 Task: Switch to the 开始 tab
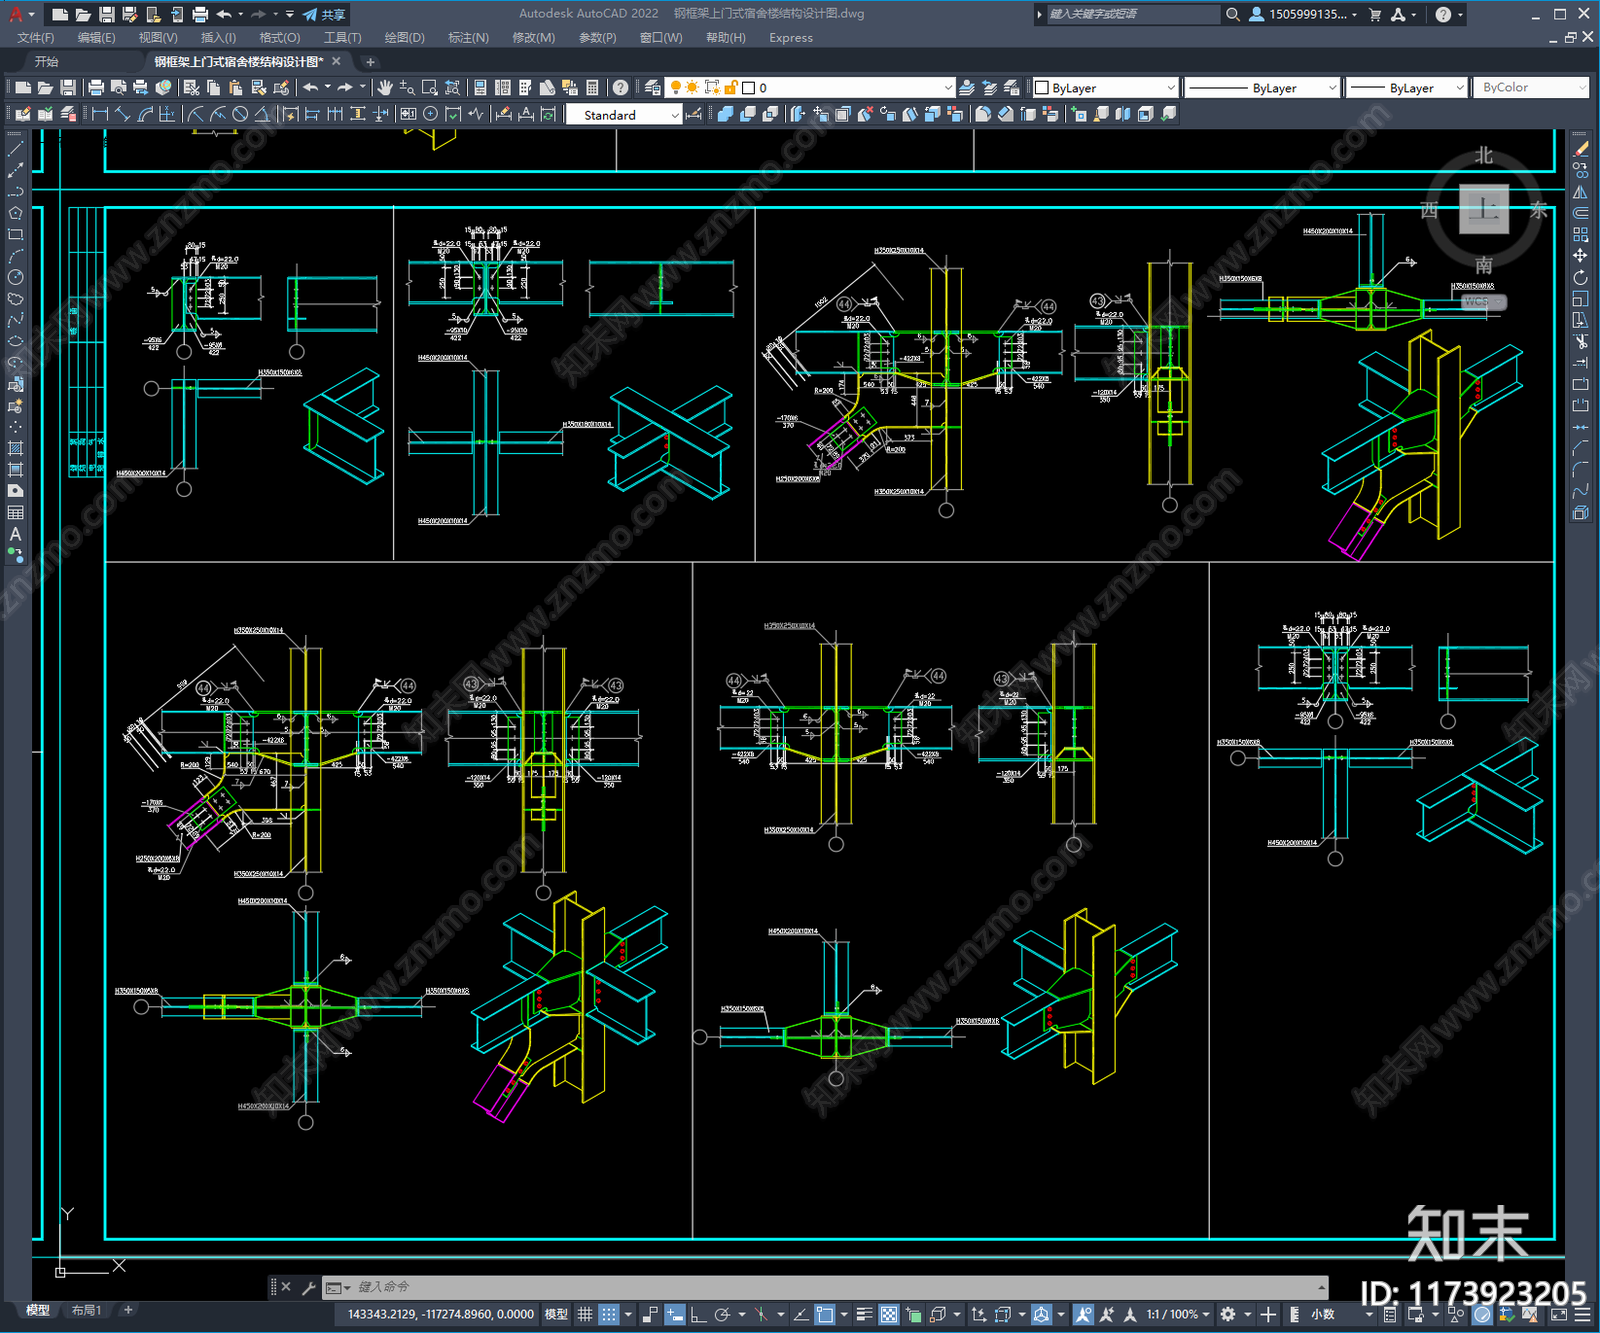click(47, 62)
